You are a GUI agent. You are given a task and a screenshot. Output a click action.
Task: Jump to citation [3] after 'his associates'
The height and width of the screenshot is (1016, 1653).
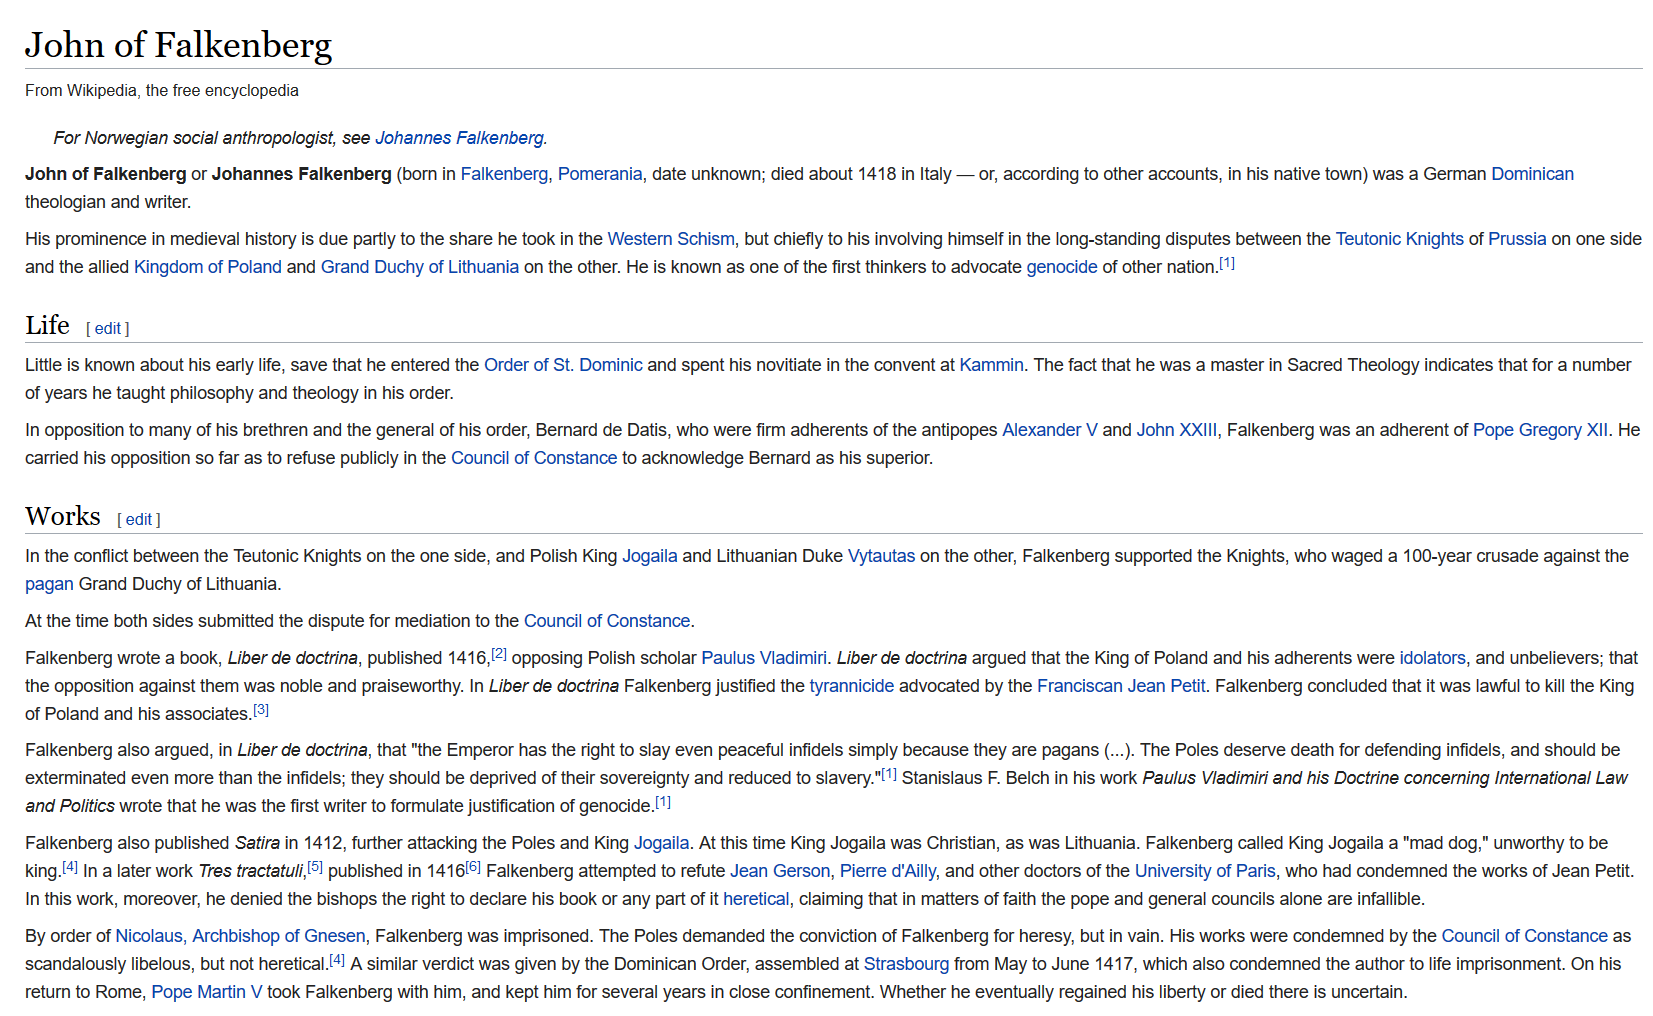[x=261, y=710]
